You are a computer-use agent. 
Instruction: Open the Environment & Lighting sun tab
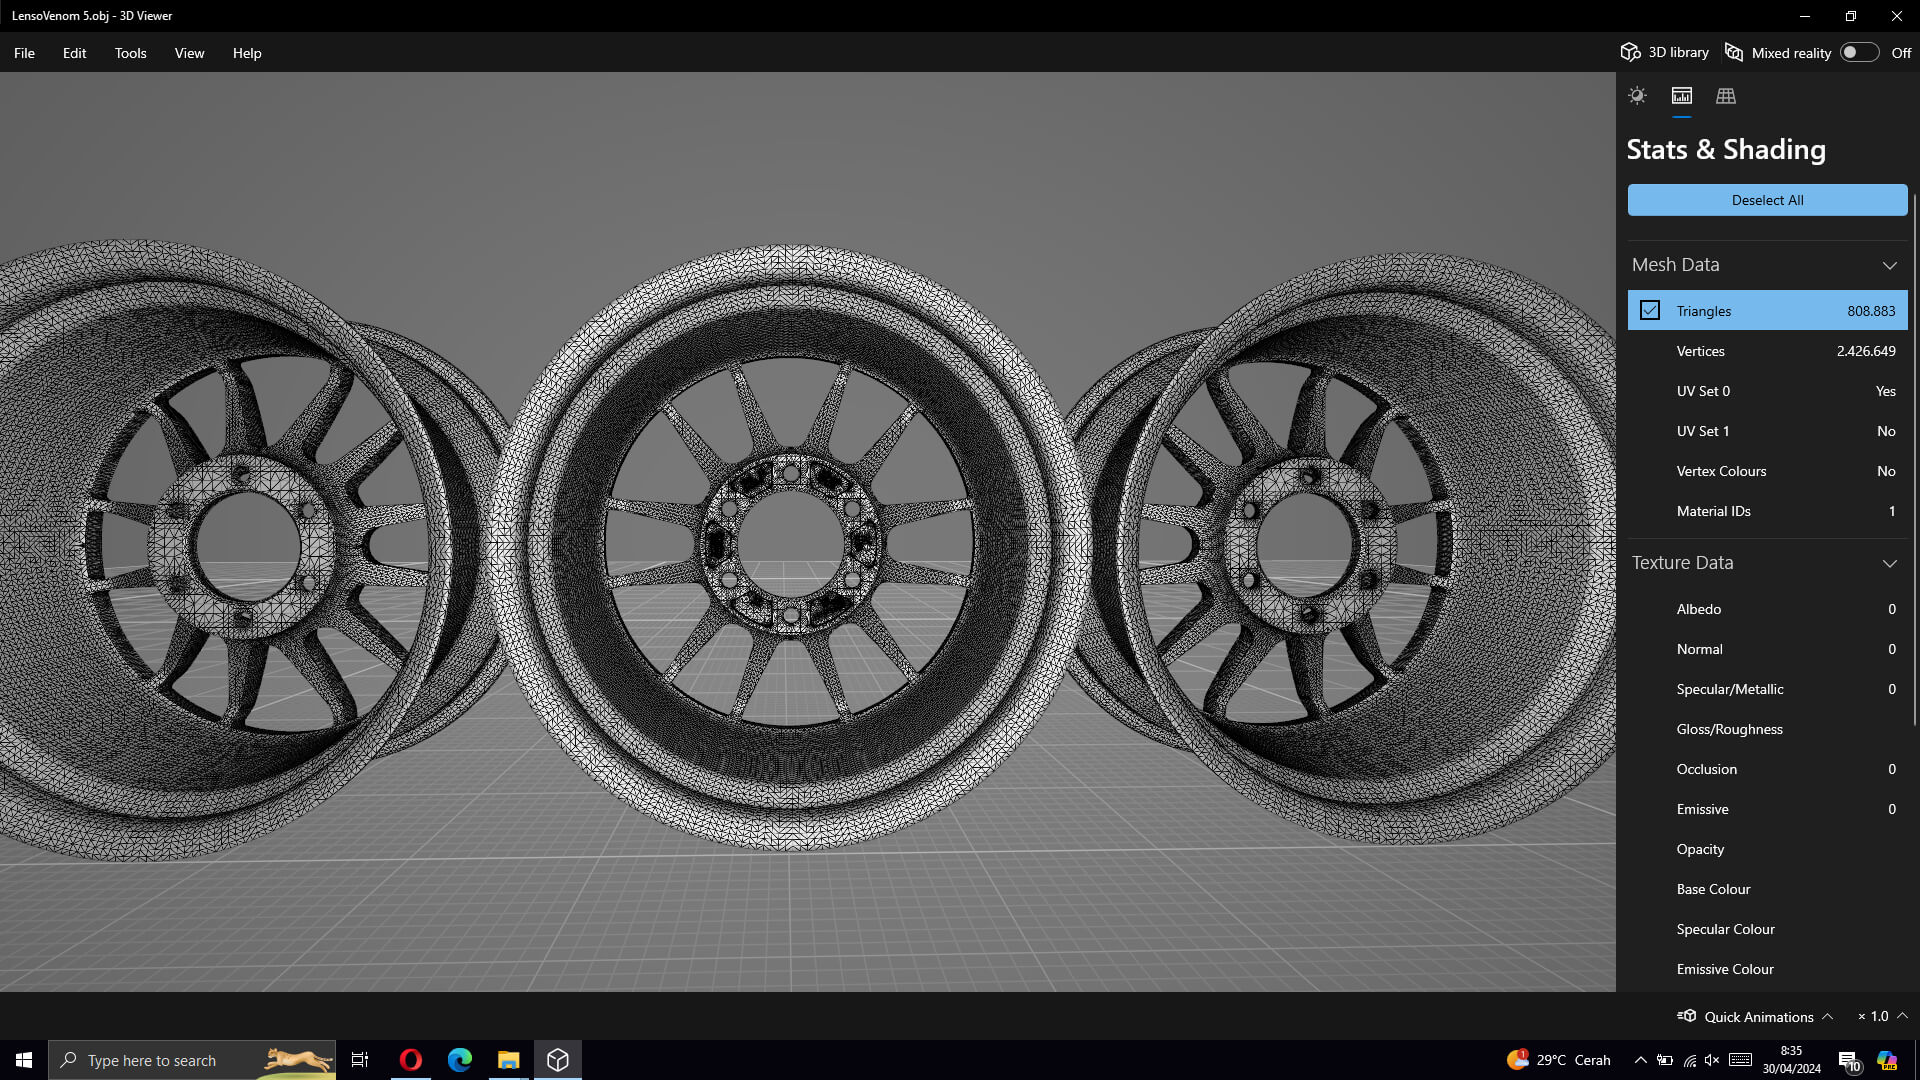tap(1637, 96)
